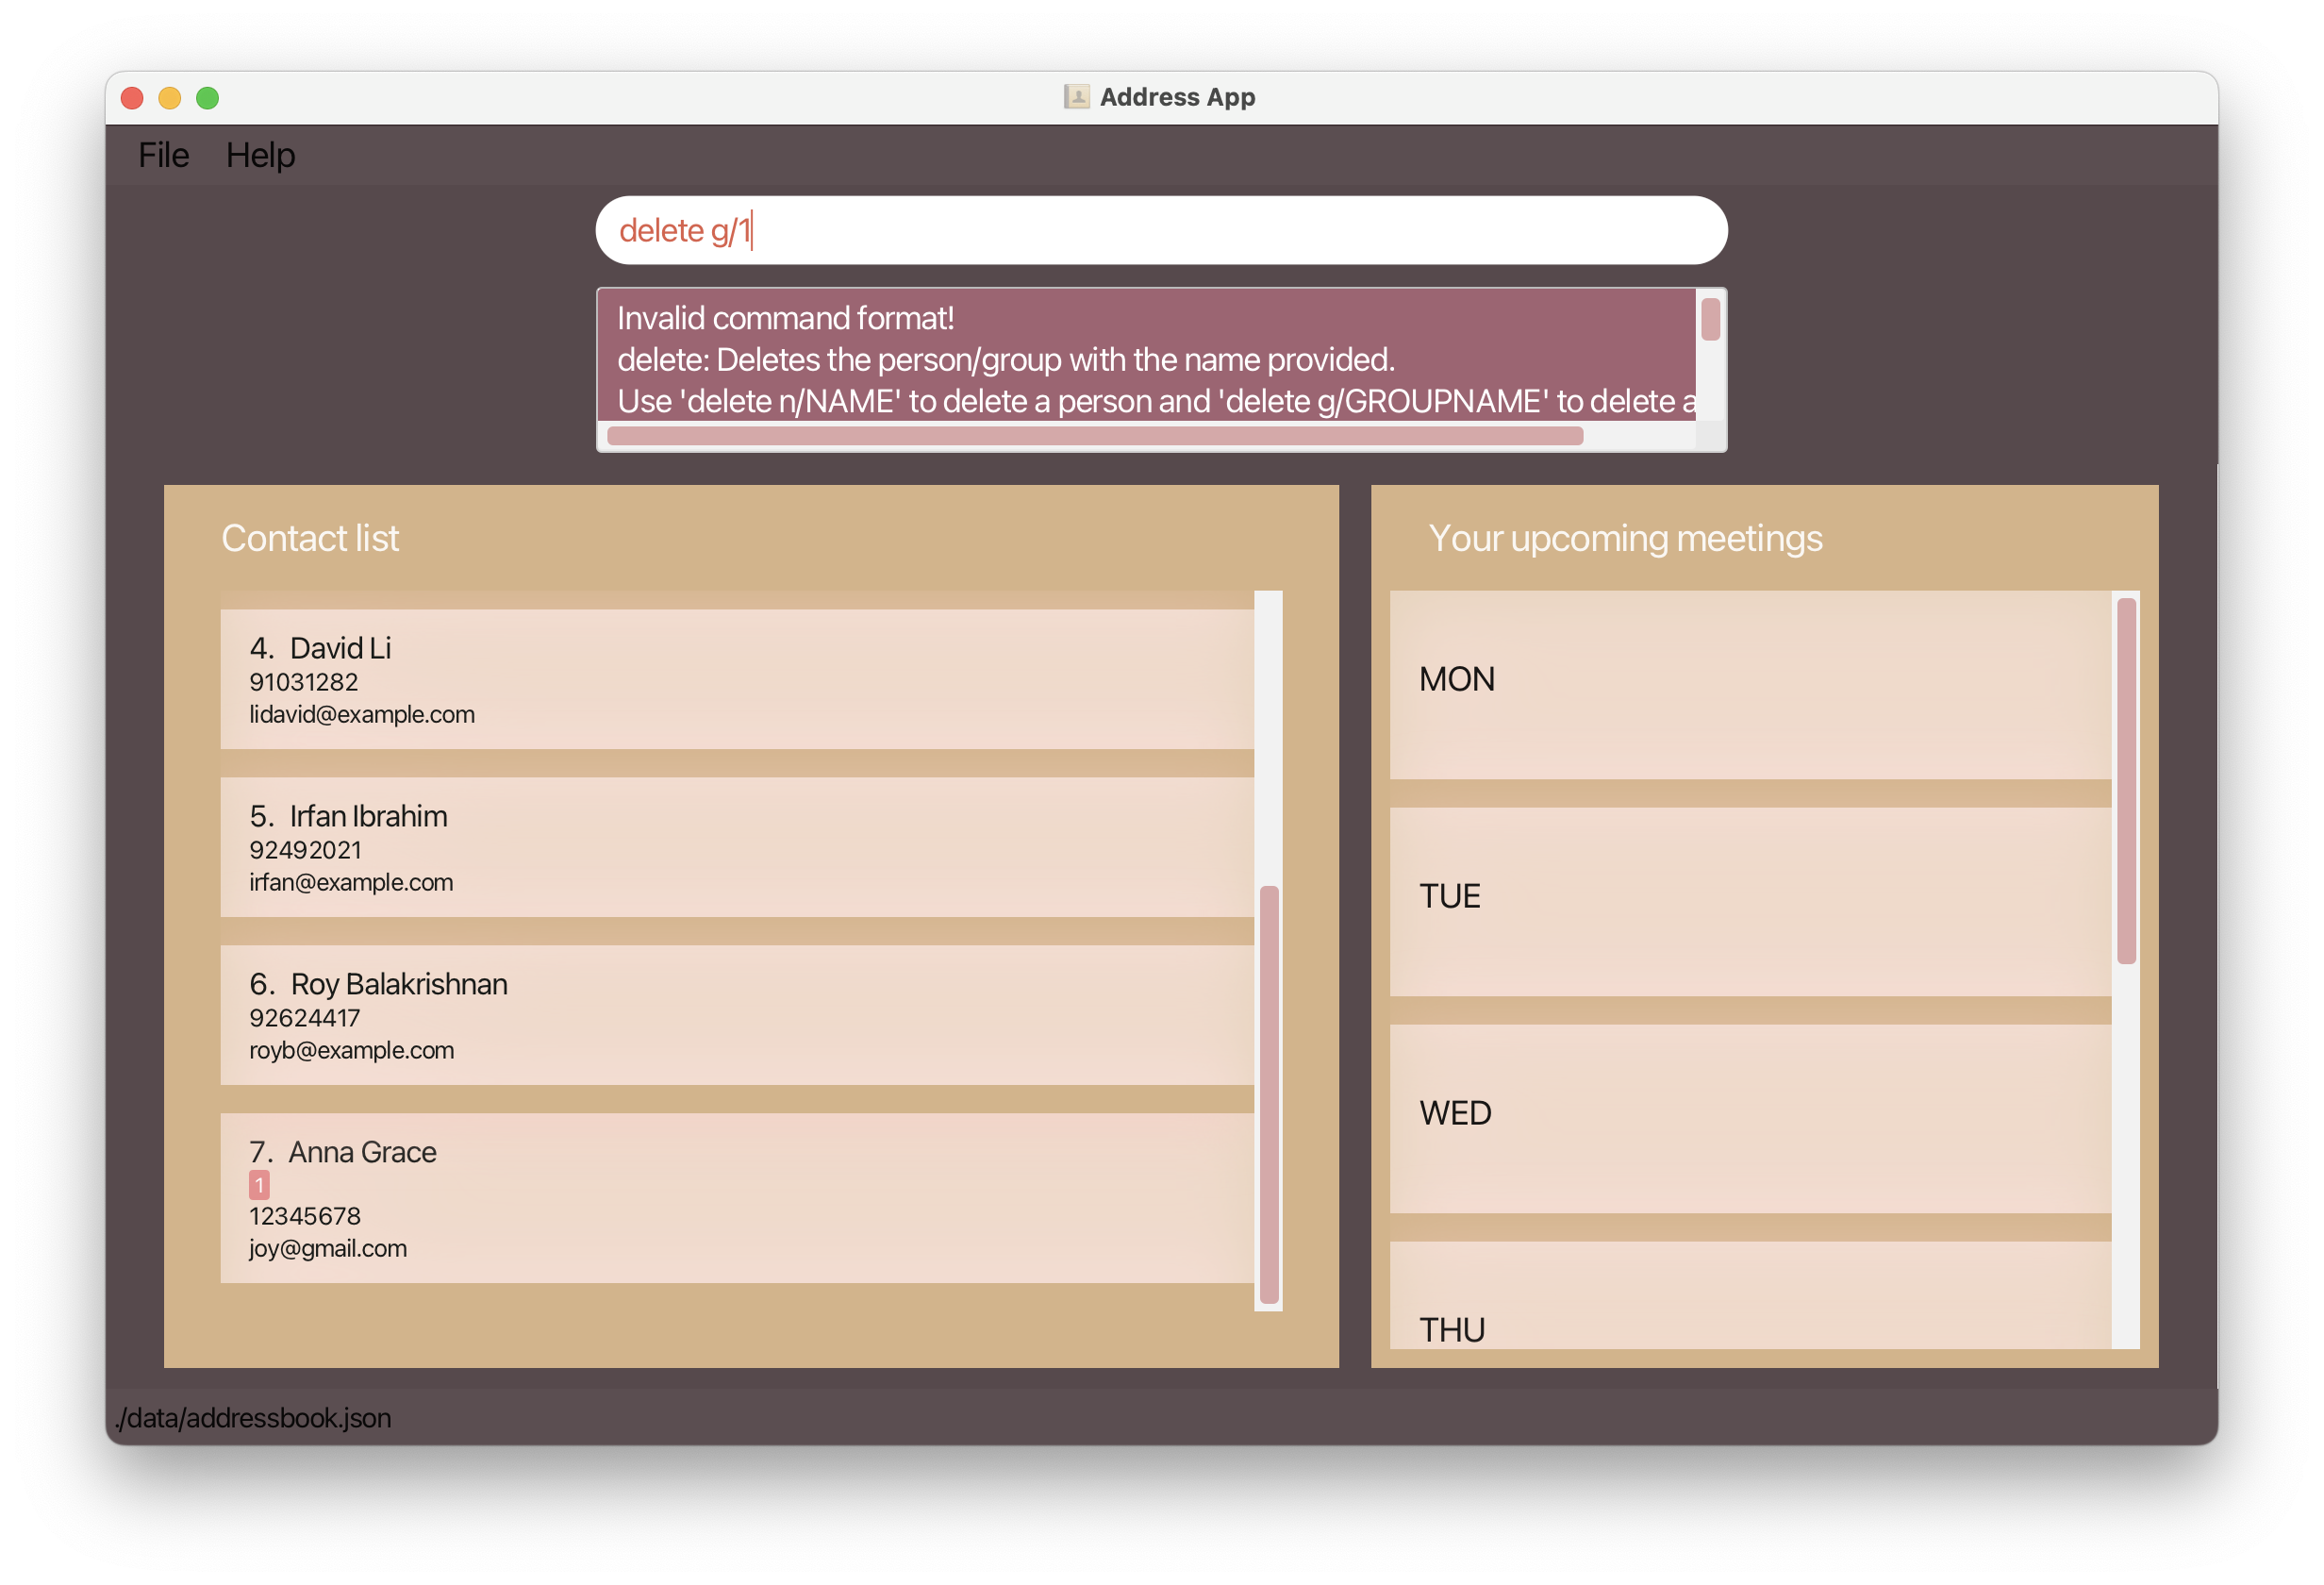Click the green fullscreen window button

[x=207, y=98]
